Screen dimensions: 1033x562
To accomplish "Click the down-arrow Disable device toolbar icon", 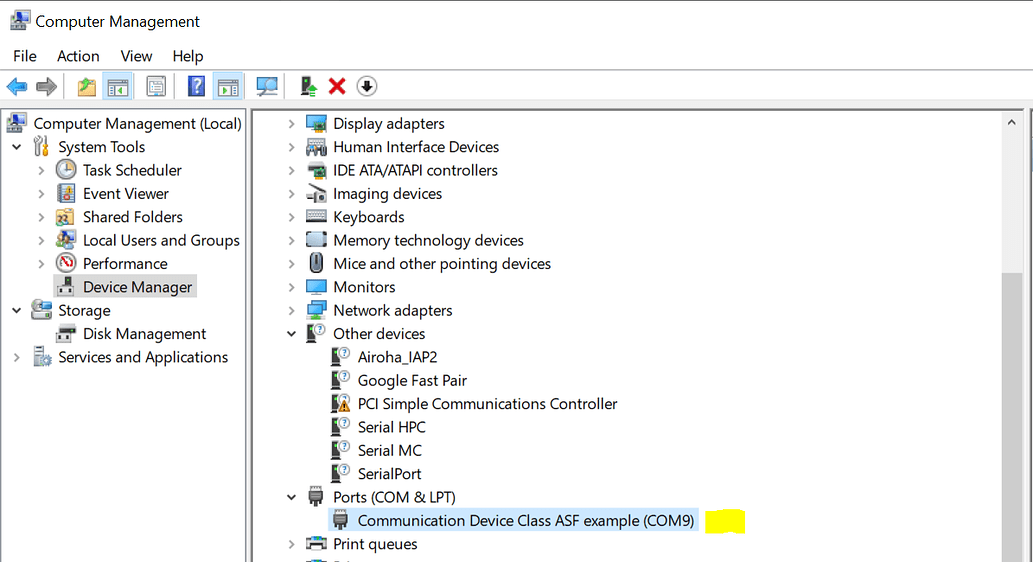I will pyautogui.click(x=367, y=86).
